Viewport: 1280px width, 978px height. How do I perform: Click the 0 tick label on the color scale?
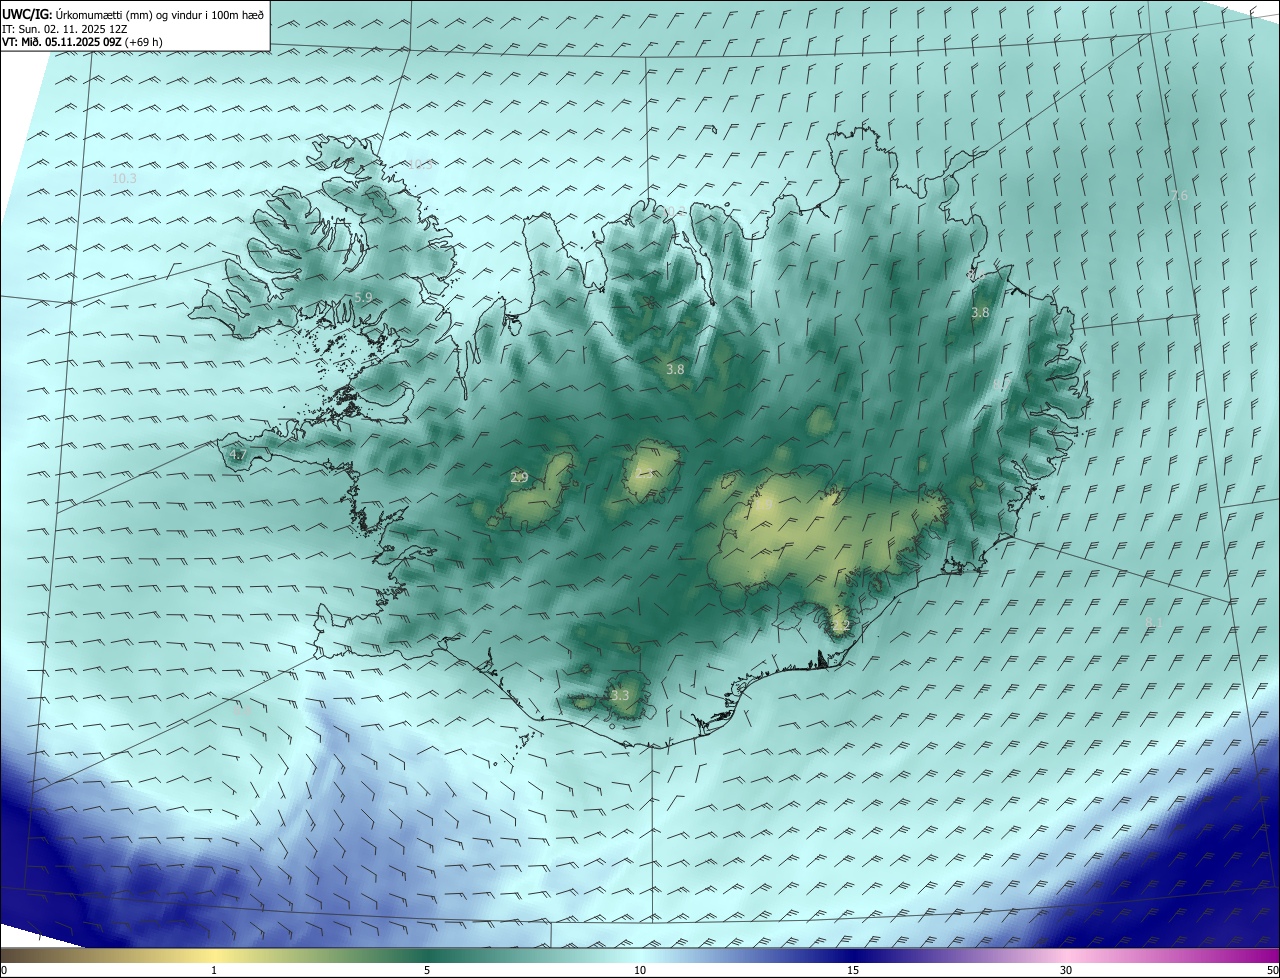(x=4, y=970)
